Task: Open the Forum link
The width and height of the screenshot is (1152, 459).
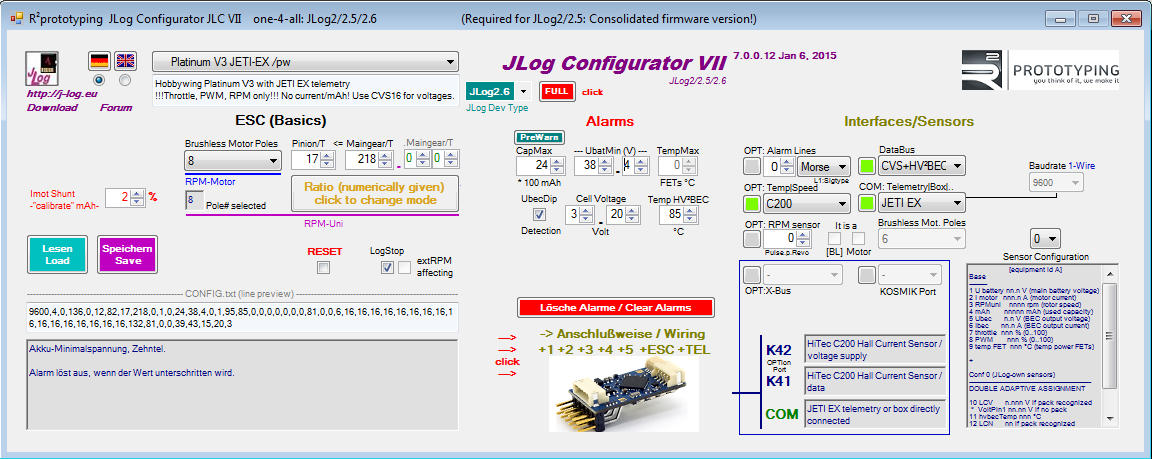Action: [116, 108]
